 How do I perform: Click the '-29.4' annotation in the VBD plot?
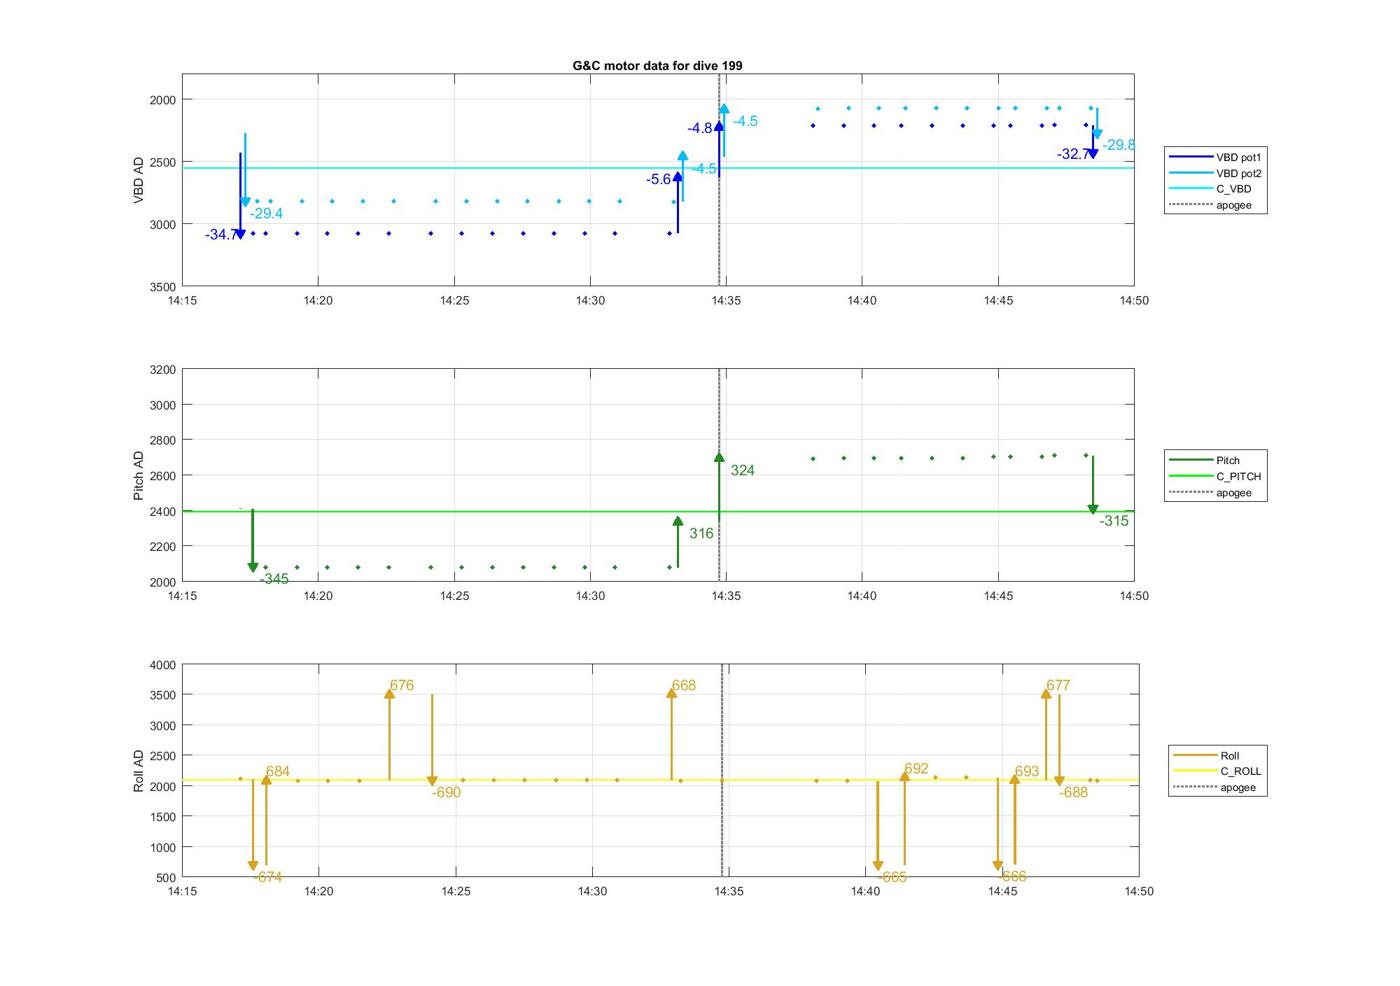point(266,213)
